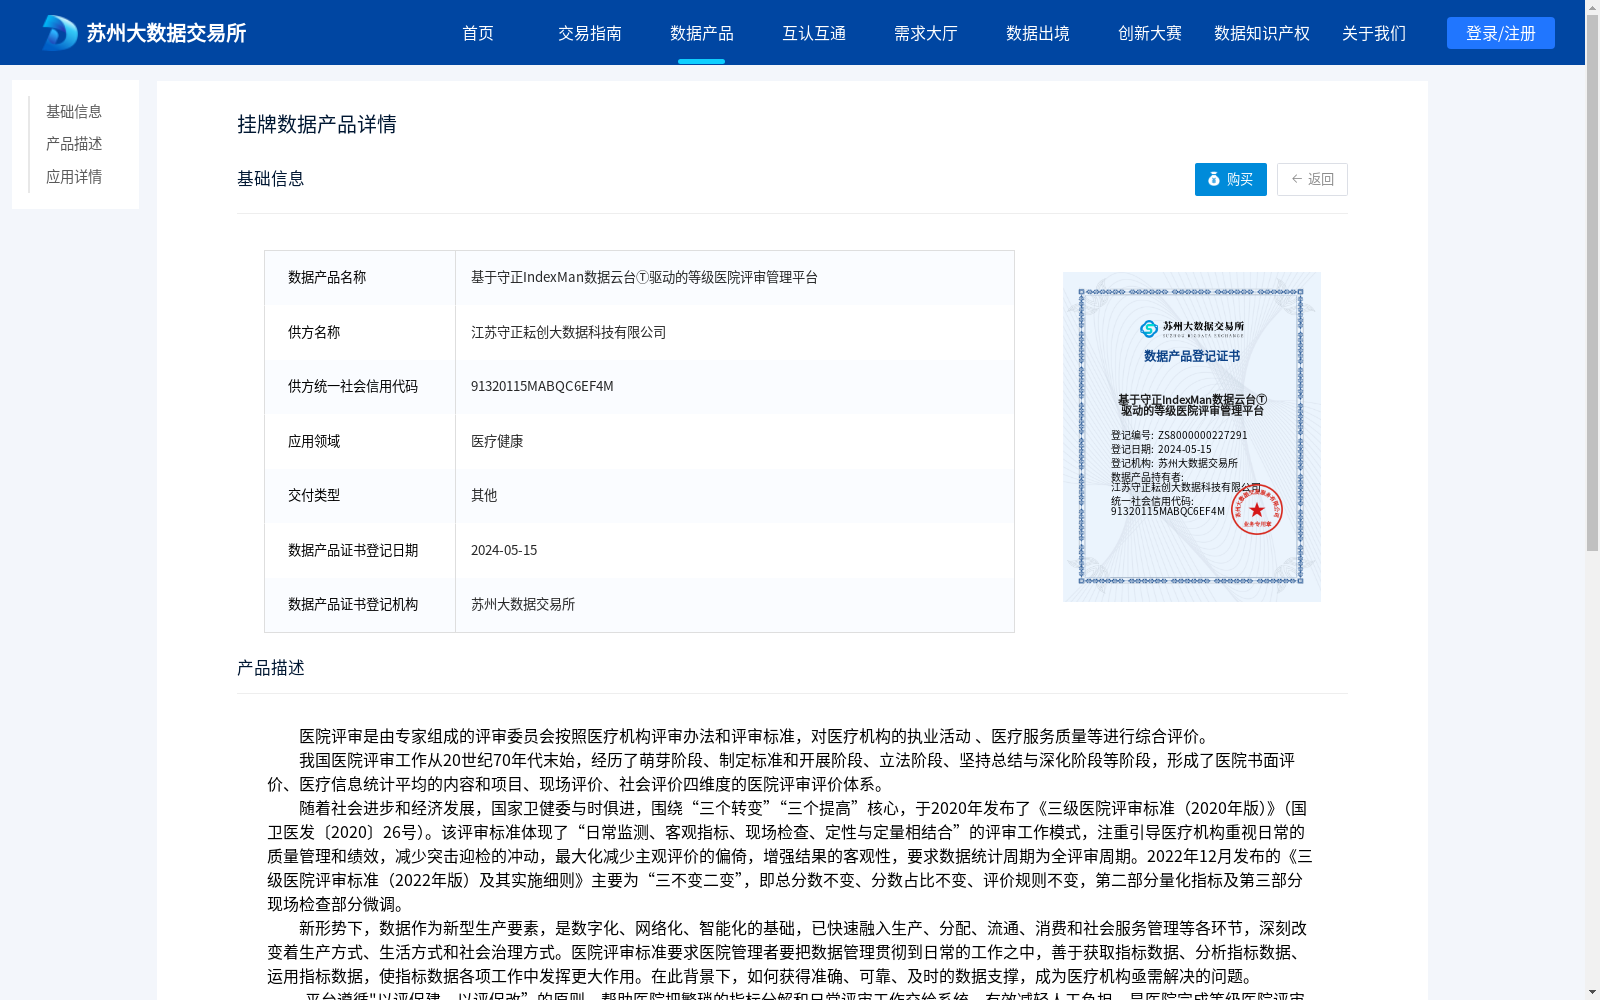Select the product name cell text 基于守正IndexMan数据云台
The height and width of the screenshot is (1000, 1600).
pos(644,277)
